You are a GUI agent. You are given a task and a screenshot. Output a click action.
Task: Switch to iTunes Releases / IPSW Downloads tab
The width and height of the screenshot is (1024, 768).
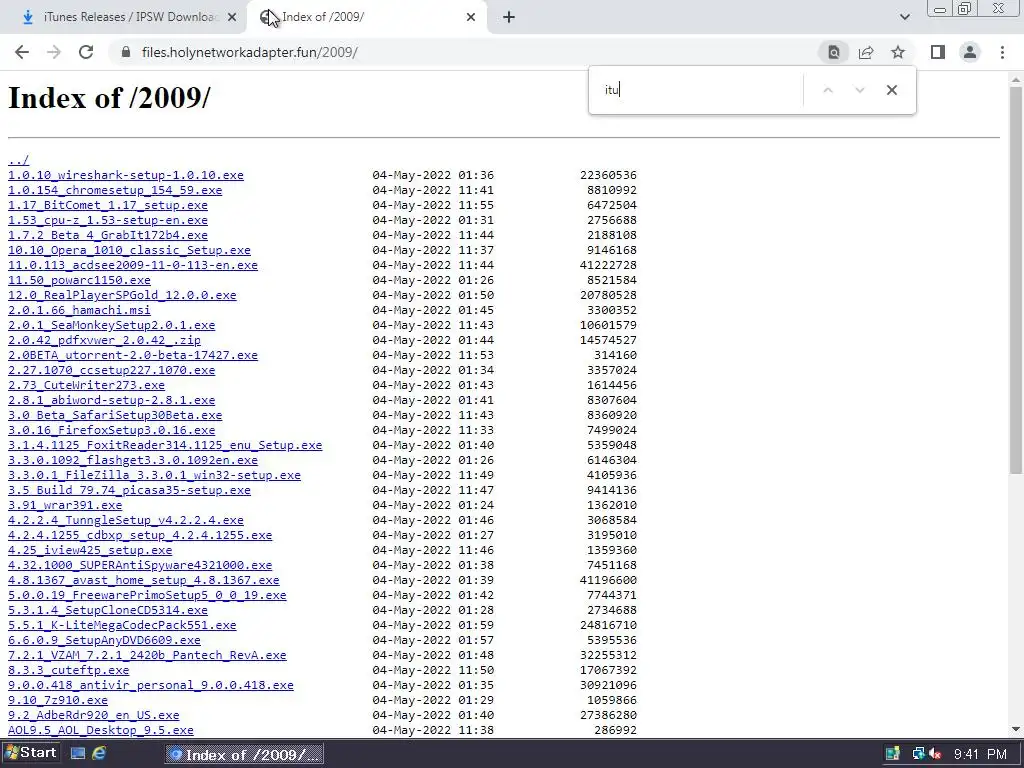(123, 17)
